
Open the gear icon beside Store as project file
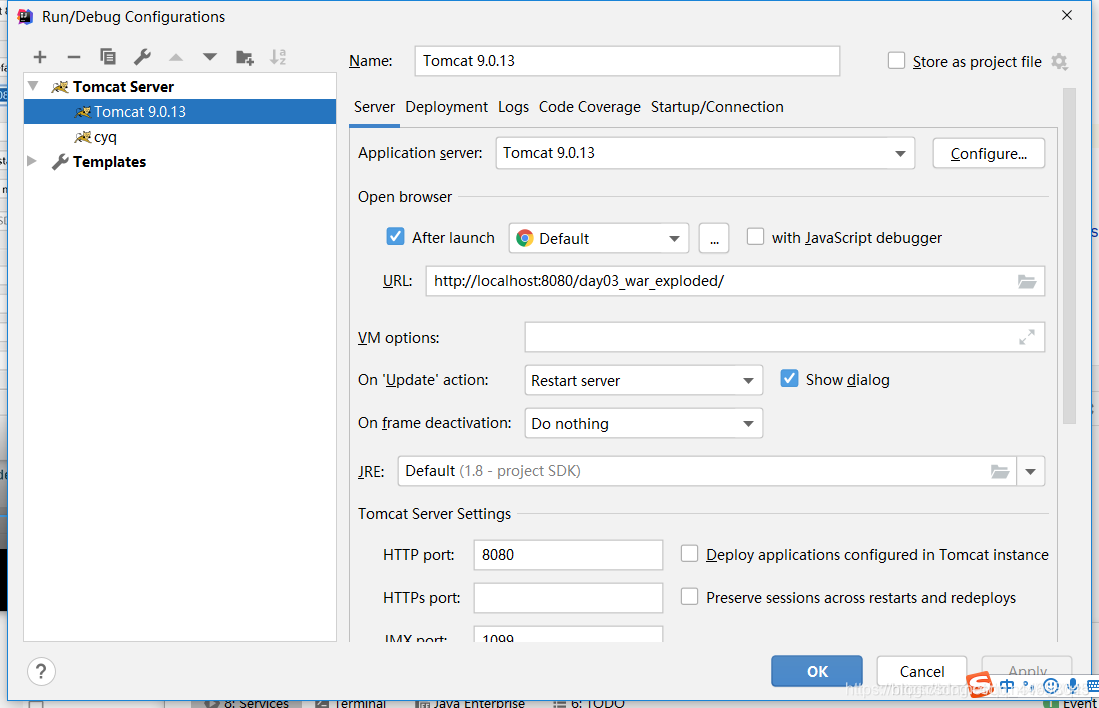(1059, 62)
